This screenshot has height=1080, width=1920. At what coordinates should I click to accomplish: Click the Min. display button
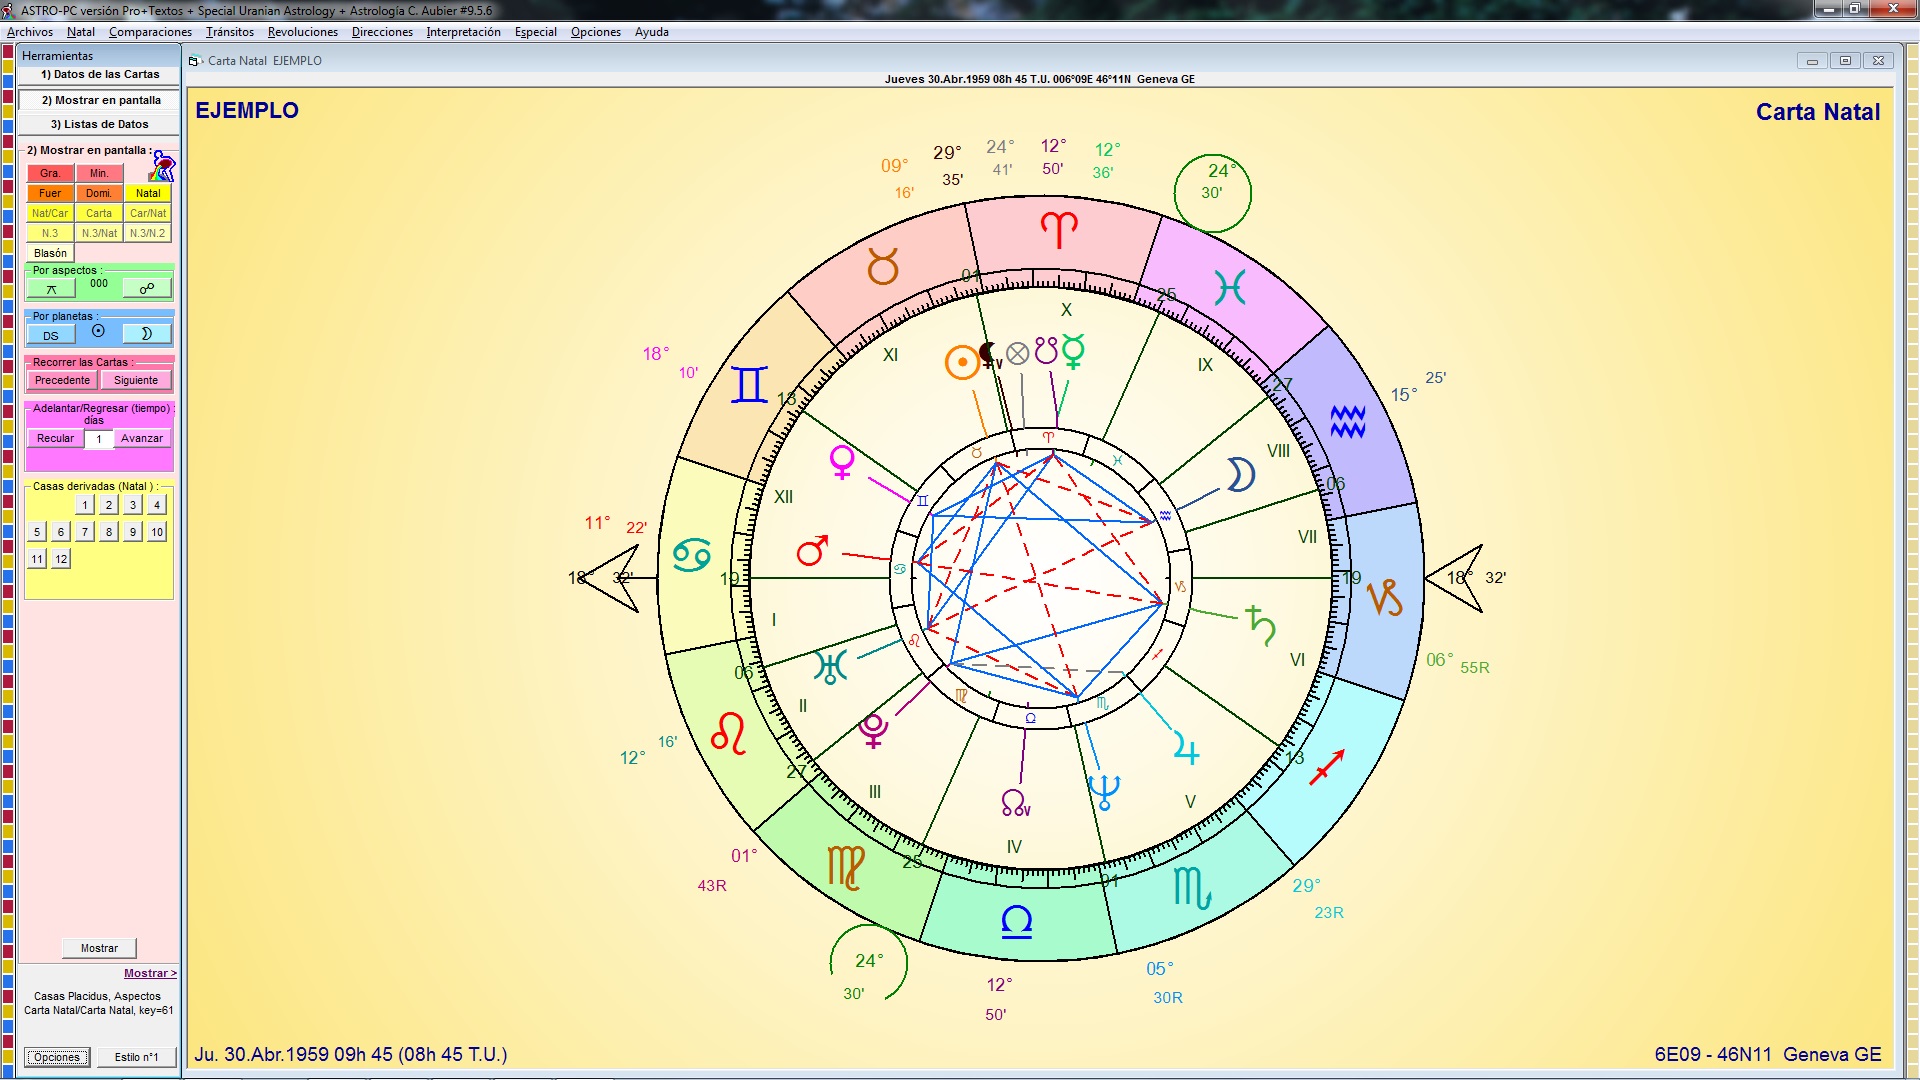tap(99, 173)
